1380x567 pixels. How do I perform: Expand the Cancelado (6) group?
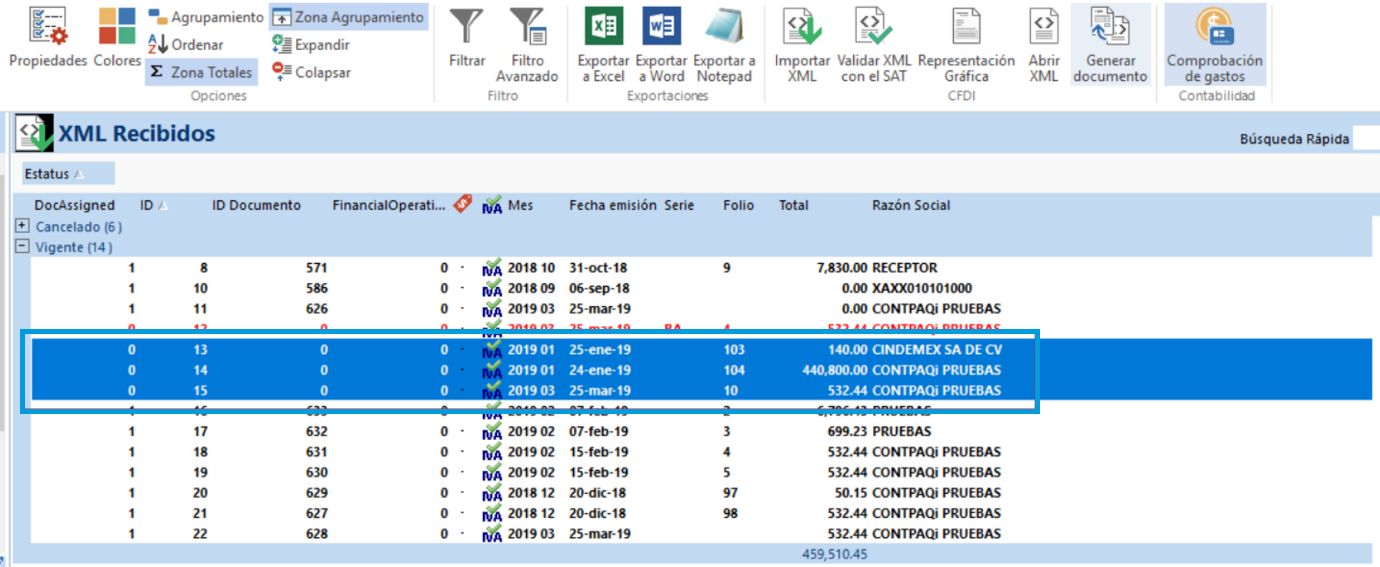(x=23, y=227)
